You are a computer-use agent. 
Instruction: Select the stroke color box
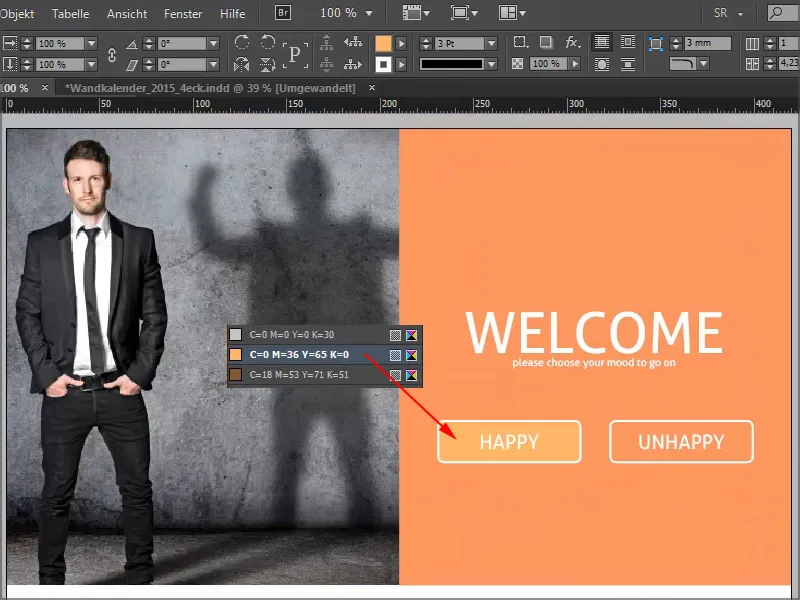pos(383,64)
